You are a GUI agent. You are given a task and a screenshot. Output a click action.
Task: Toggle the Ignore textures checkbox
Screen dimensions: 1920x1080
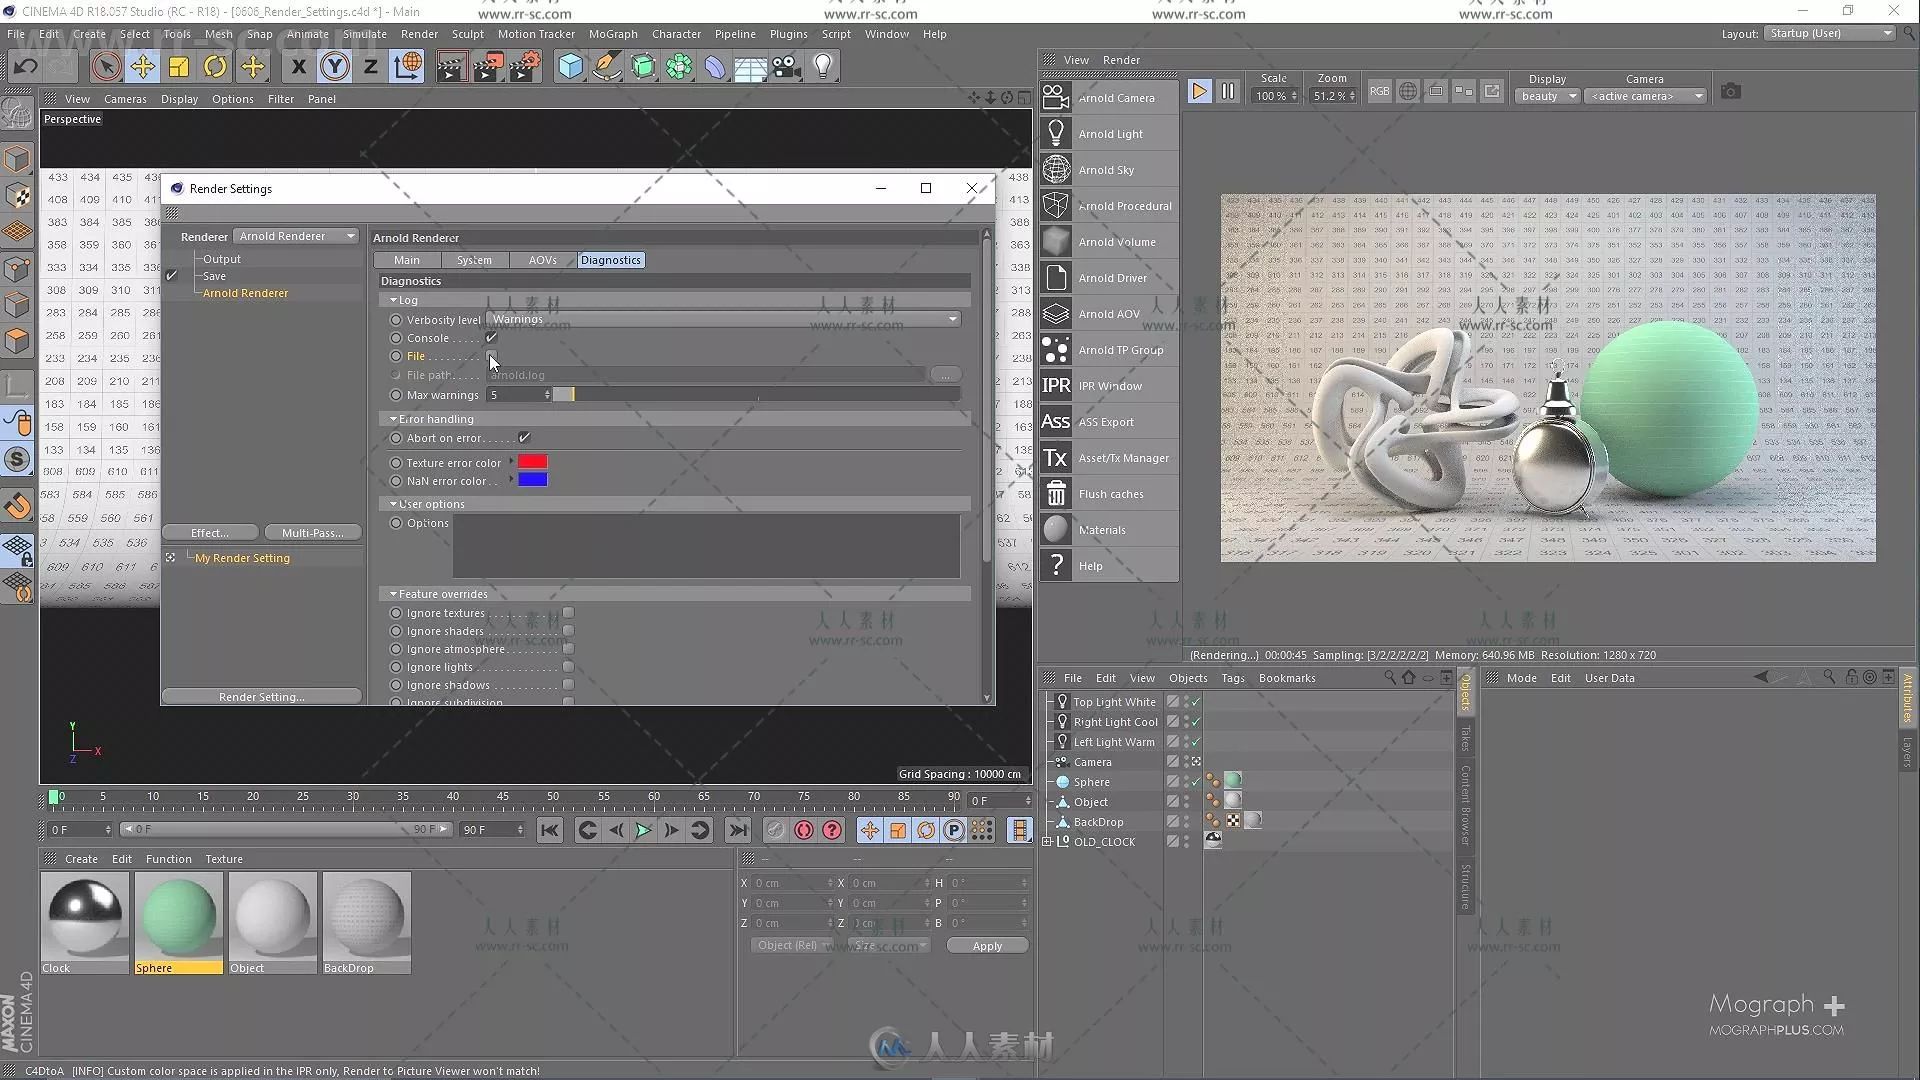[x=568, y=612]
